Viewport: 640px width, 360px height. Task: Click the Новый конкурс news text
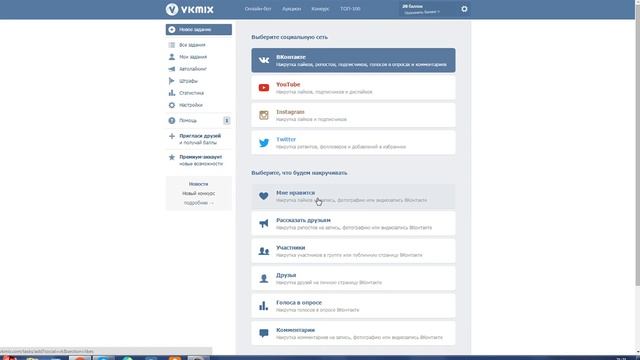198,193
